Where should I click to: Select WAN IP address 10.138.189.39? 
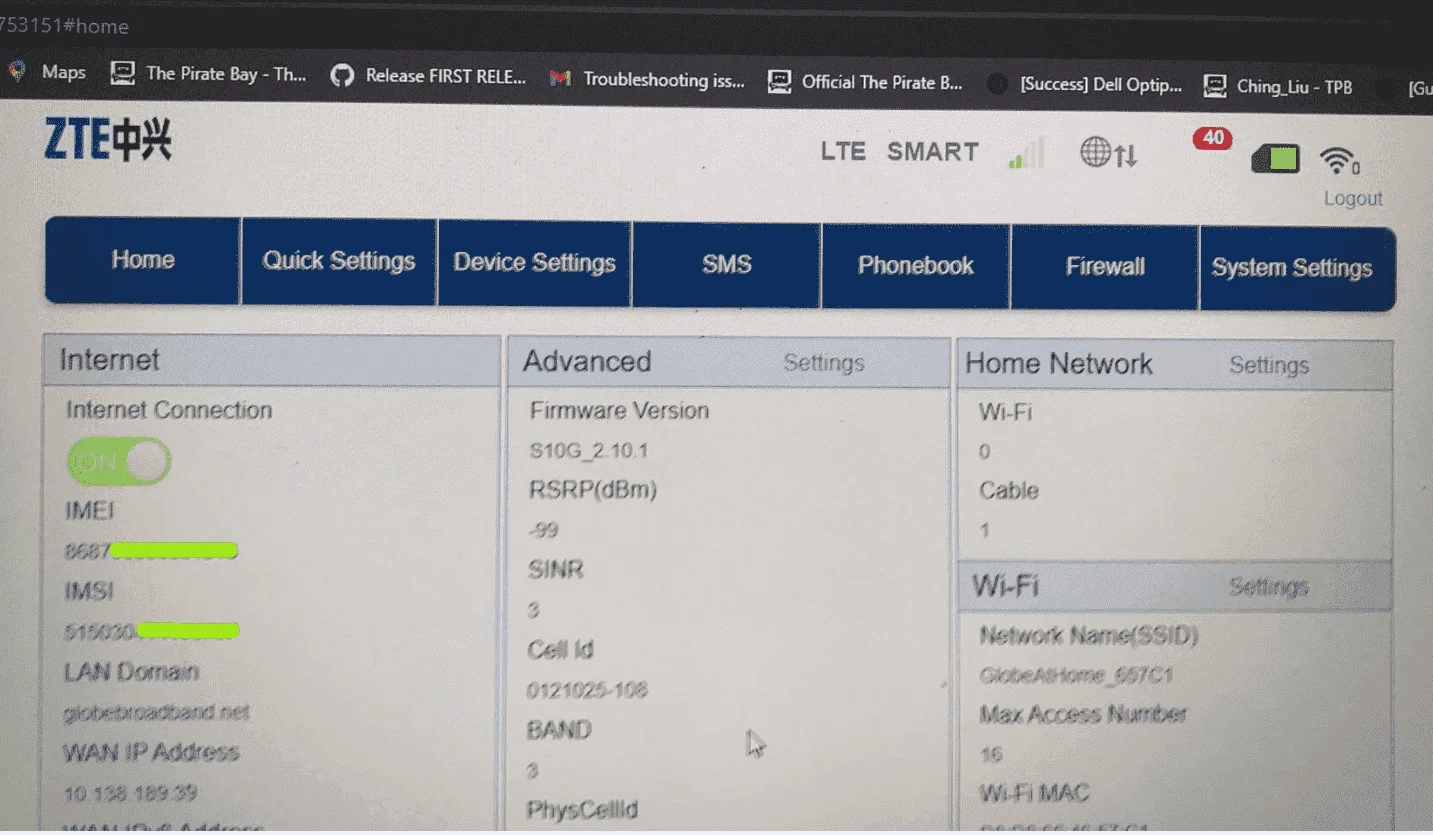[130, 794]
